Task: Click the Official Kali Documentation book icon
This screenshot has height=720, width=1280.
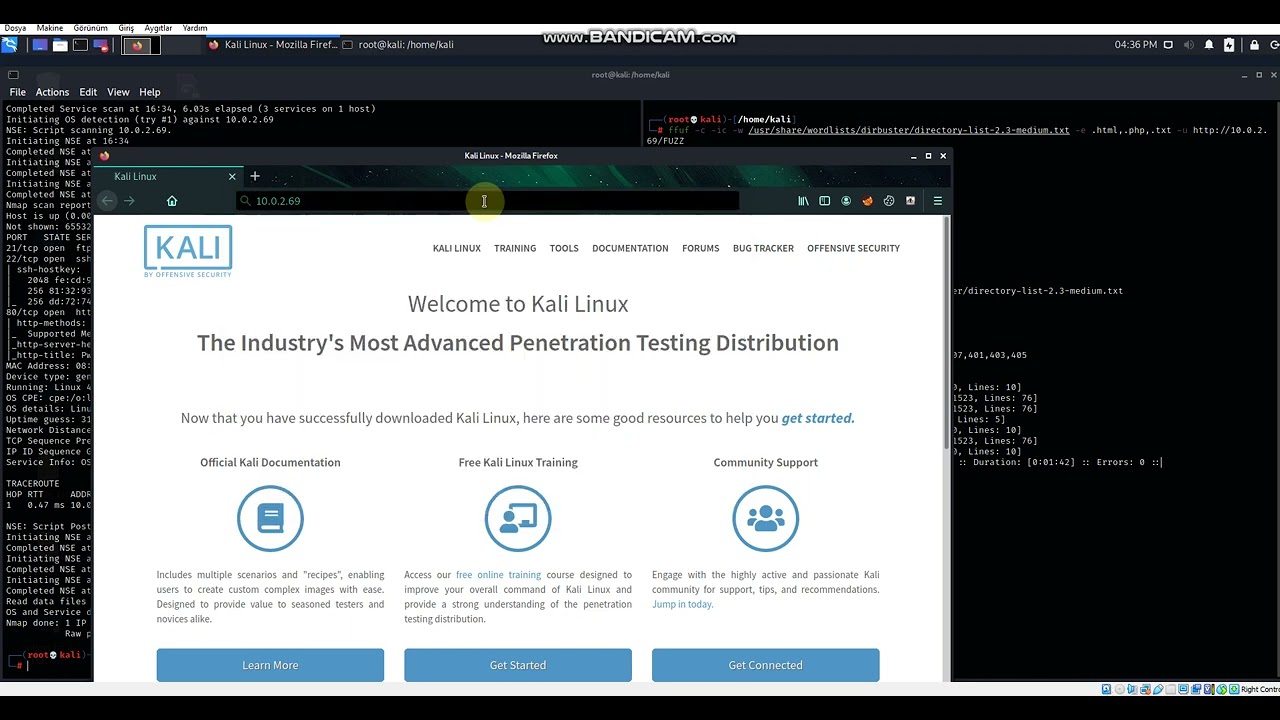Action: [x=270, y=518]
